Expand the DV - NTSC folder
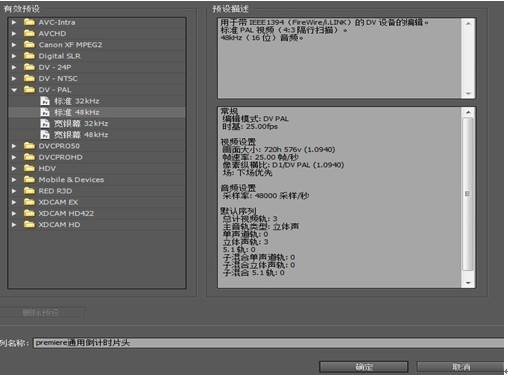 pos(14,78)
